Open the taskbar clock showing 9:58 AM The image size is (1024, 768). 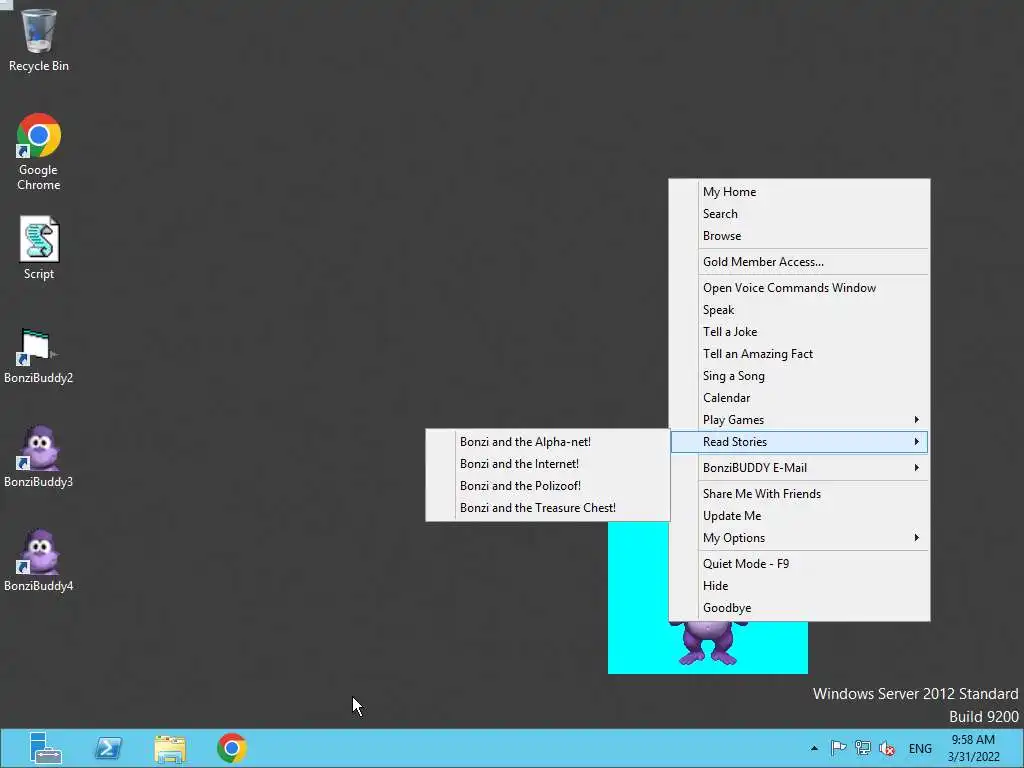tap(973, 748)
